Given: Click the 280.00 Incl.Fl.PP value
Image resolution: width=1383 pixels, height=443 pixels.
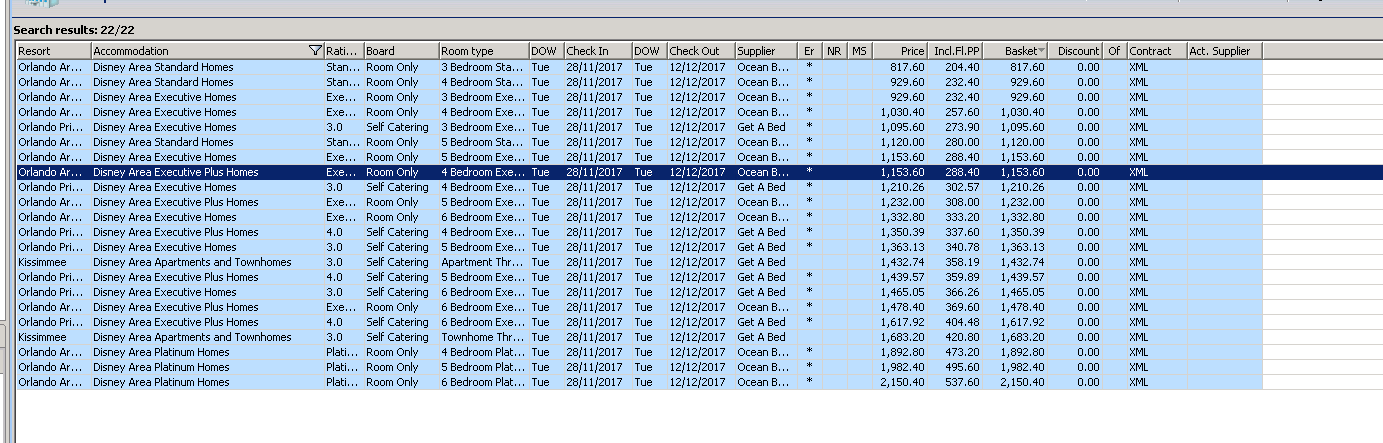Looking at the screenshot, I should pyautogui.click(x=961, y=142).
